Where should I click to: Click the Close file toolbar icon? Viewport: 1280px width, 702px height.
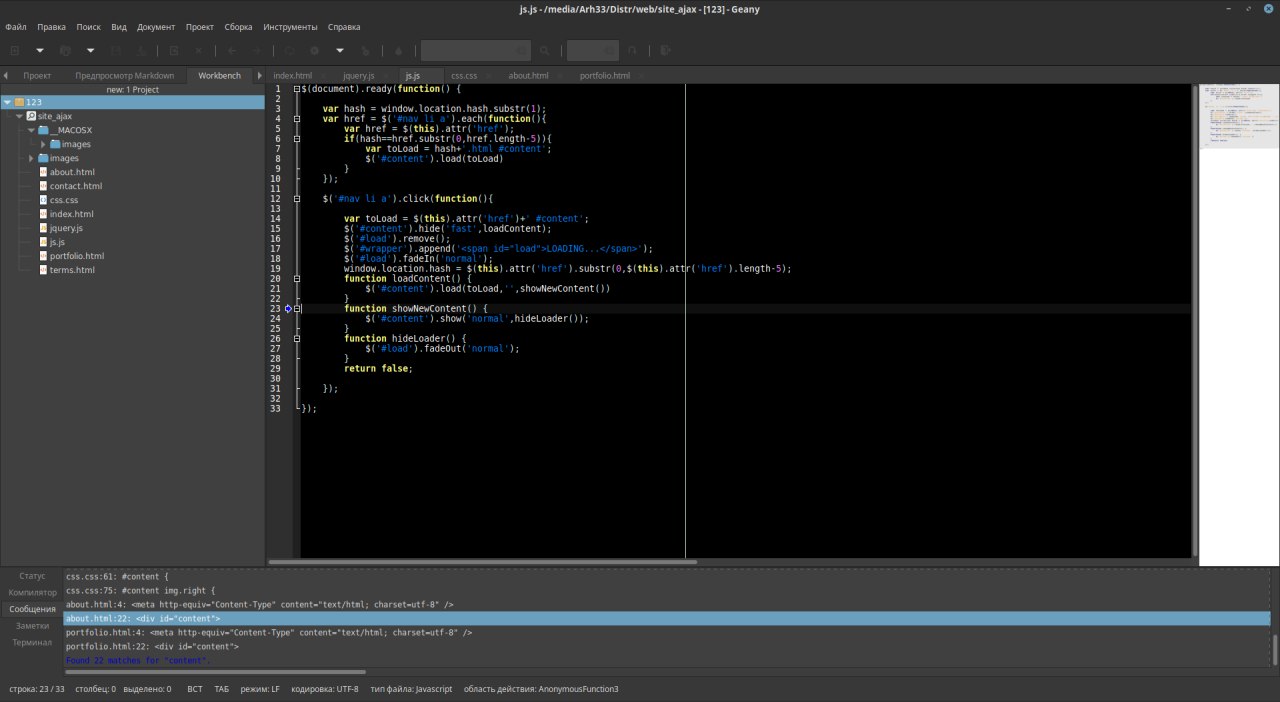[199, 50]
